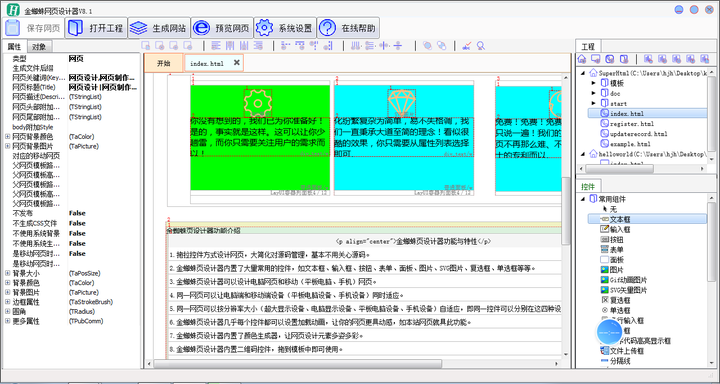Collapse the SuperHtml project node
The height and width of the screenshot is (384, 720).
click(583, 73)
